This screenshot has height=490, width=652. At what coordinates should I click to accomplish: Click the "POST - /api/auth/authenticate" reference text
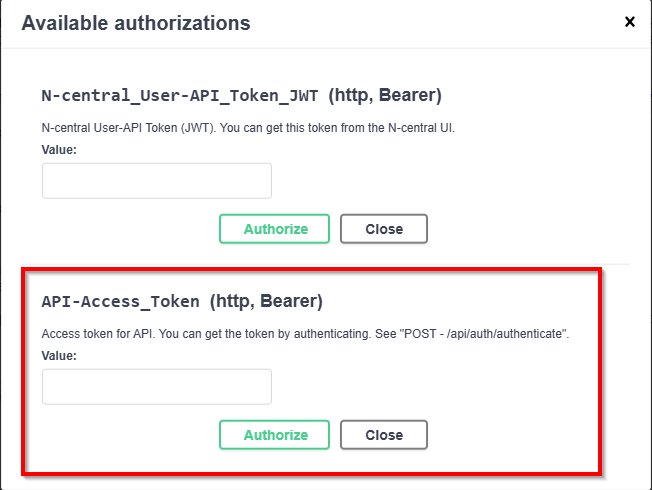tap(485, 334)
